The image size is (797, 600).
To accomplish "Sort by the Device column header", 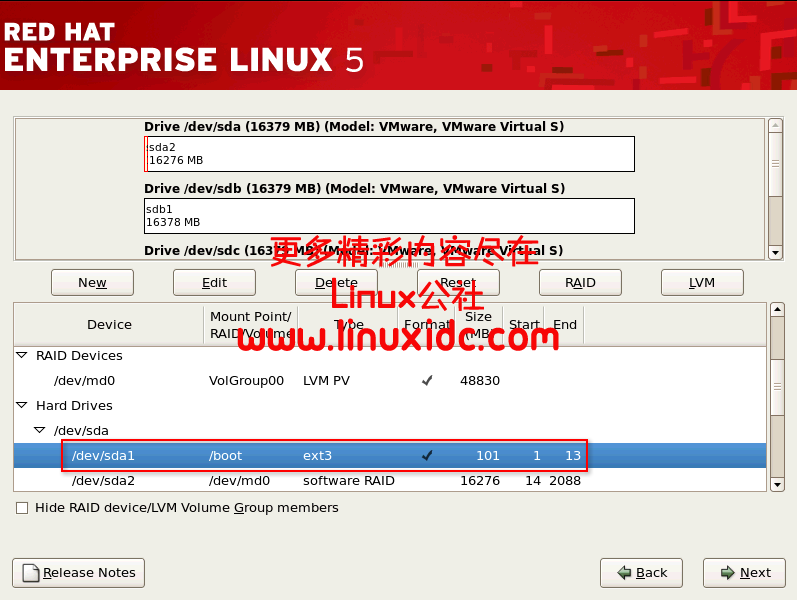I will click(109, 325).
